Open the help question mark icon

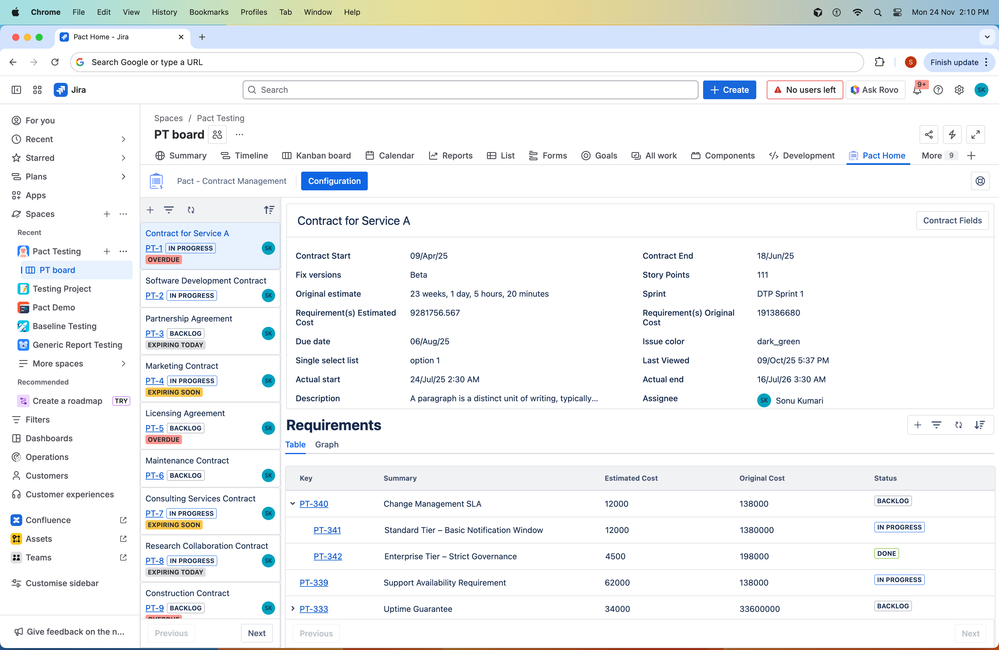[938, 90]
